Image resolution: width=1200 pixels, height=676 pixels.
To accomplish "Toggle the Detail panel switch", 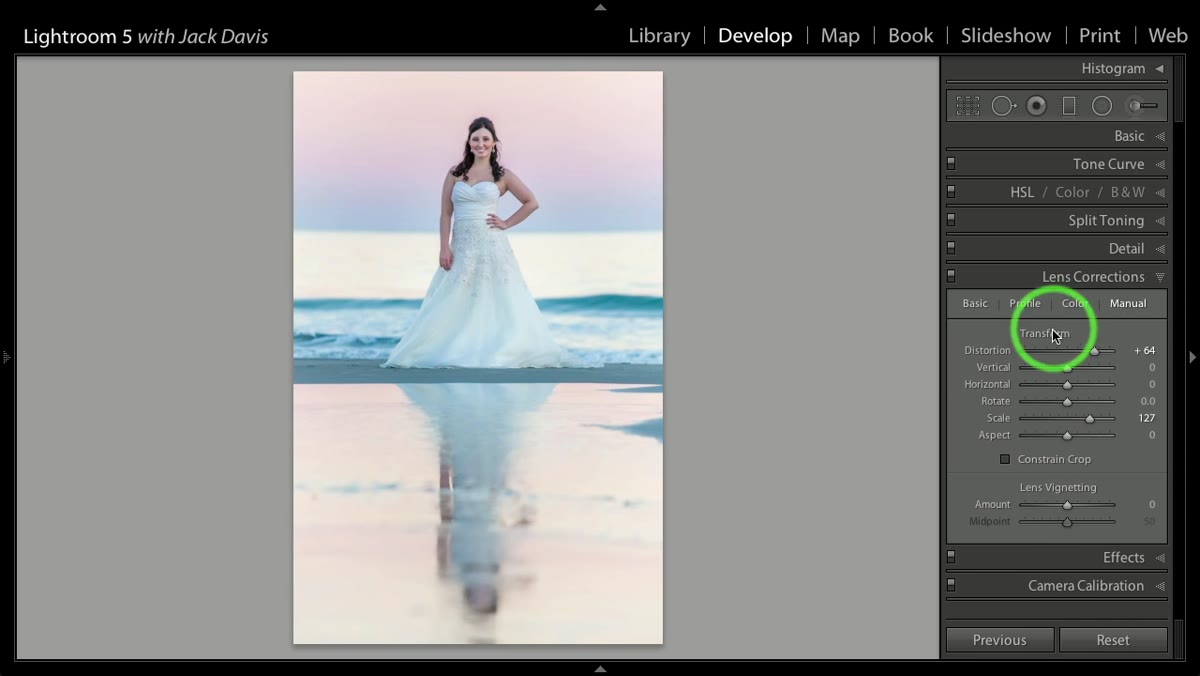I will [x=951, y=248].
